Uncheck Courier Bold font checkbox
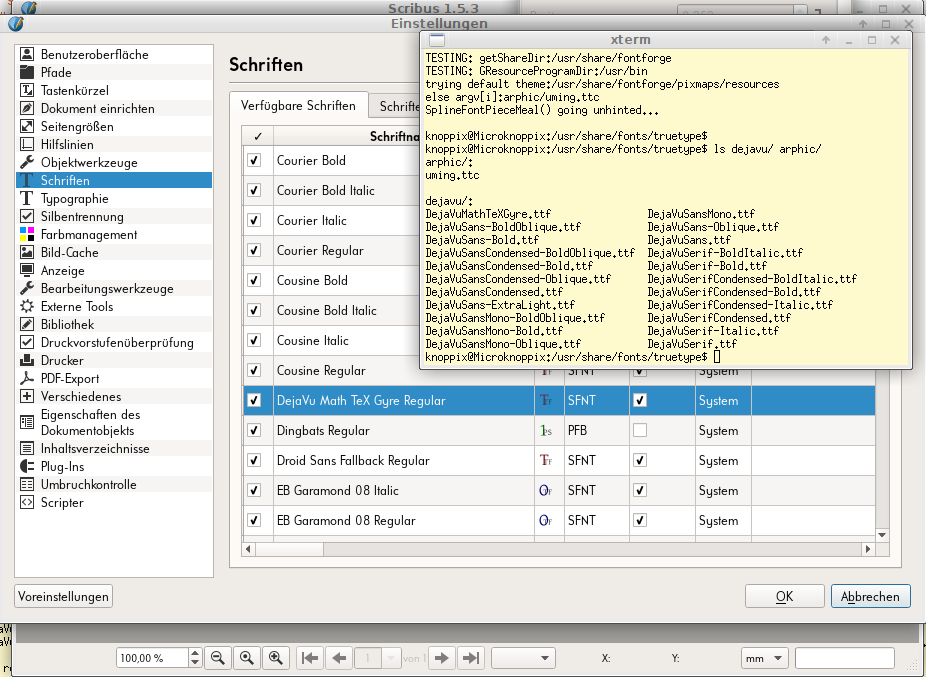 point(254,160)
